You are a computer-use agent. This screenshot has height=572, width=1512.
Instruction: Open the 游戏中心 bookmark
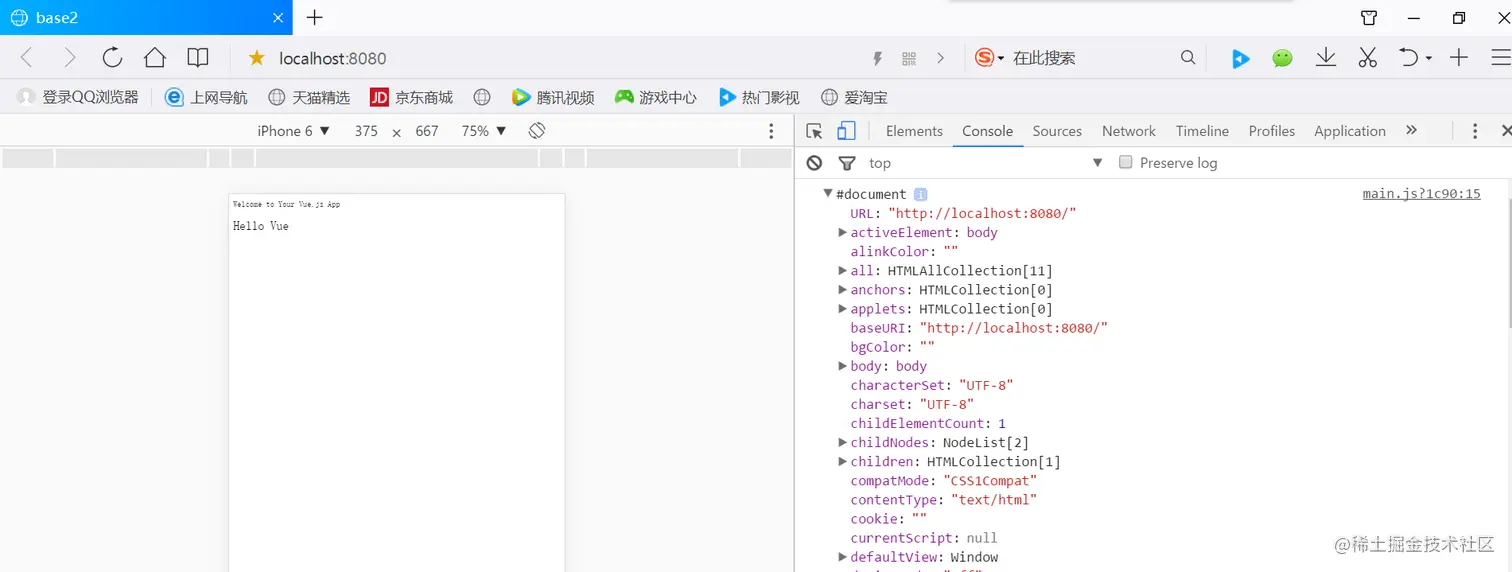point(656,97)
